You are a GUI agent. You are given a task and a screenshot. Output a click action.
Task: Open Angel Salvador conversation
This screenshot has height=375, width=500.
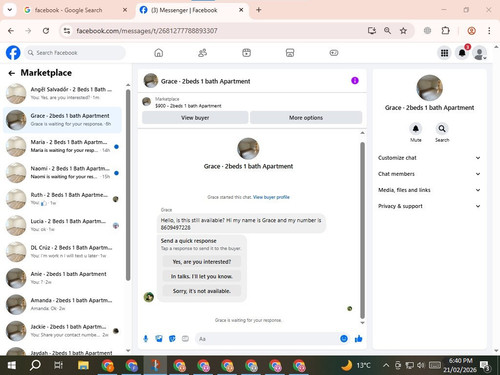coord(63,94)
